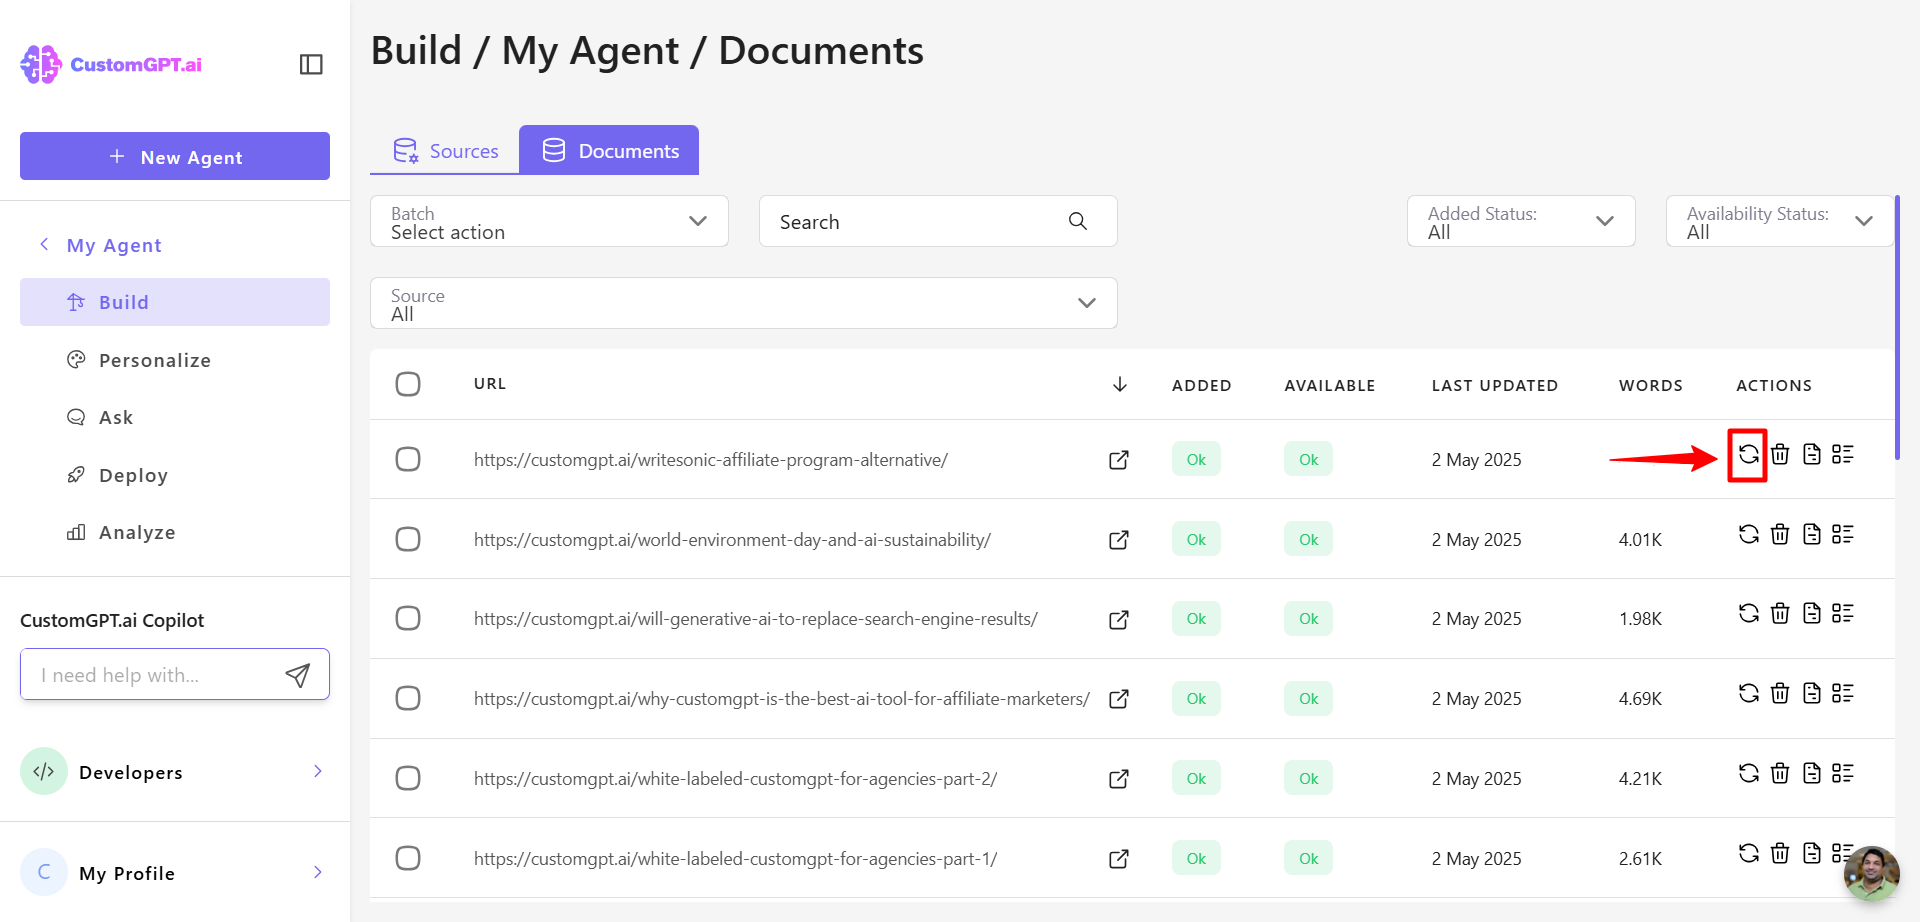Open the agencies-part-1 URL externally
The width and height of the screenshot is (1920, 922).
(x=1119, y=859)
